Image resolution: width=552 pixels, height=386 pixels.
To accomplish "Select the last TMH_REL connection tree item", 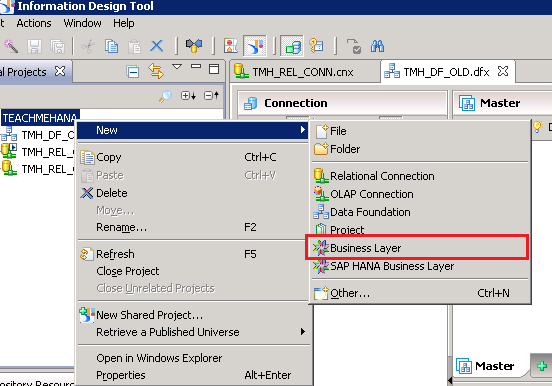I will click(38, 169).
